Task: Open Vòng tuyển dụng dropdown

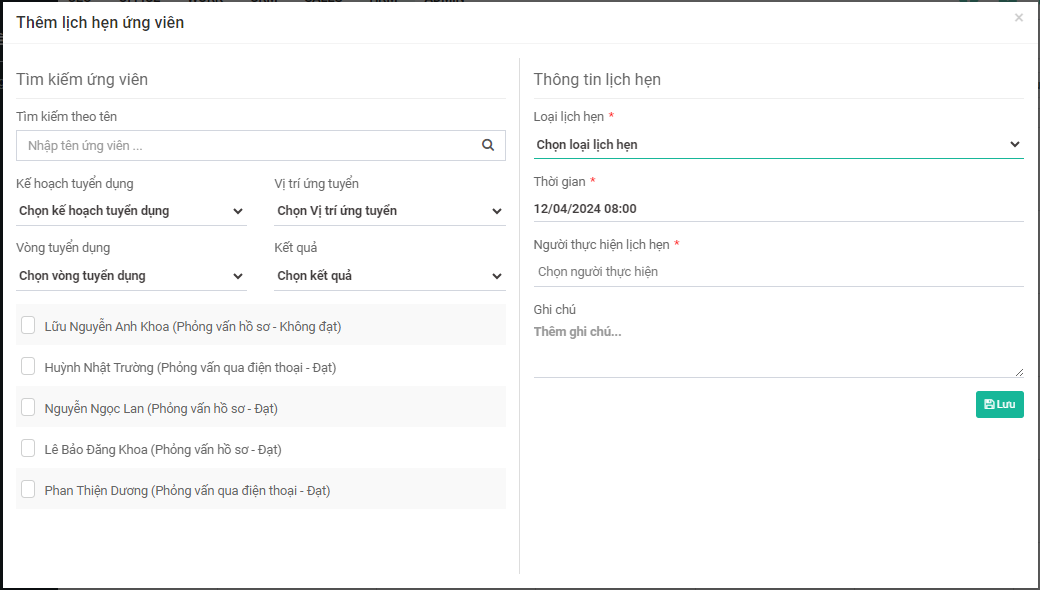Action: point(131,276)
